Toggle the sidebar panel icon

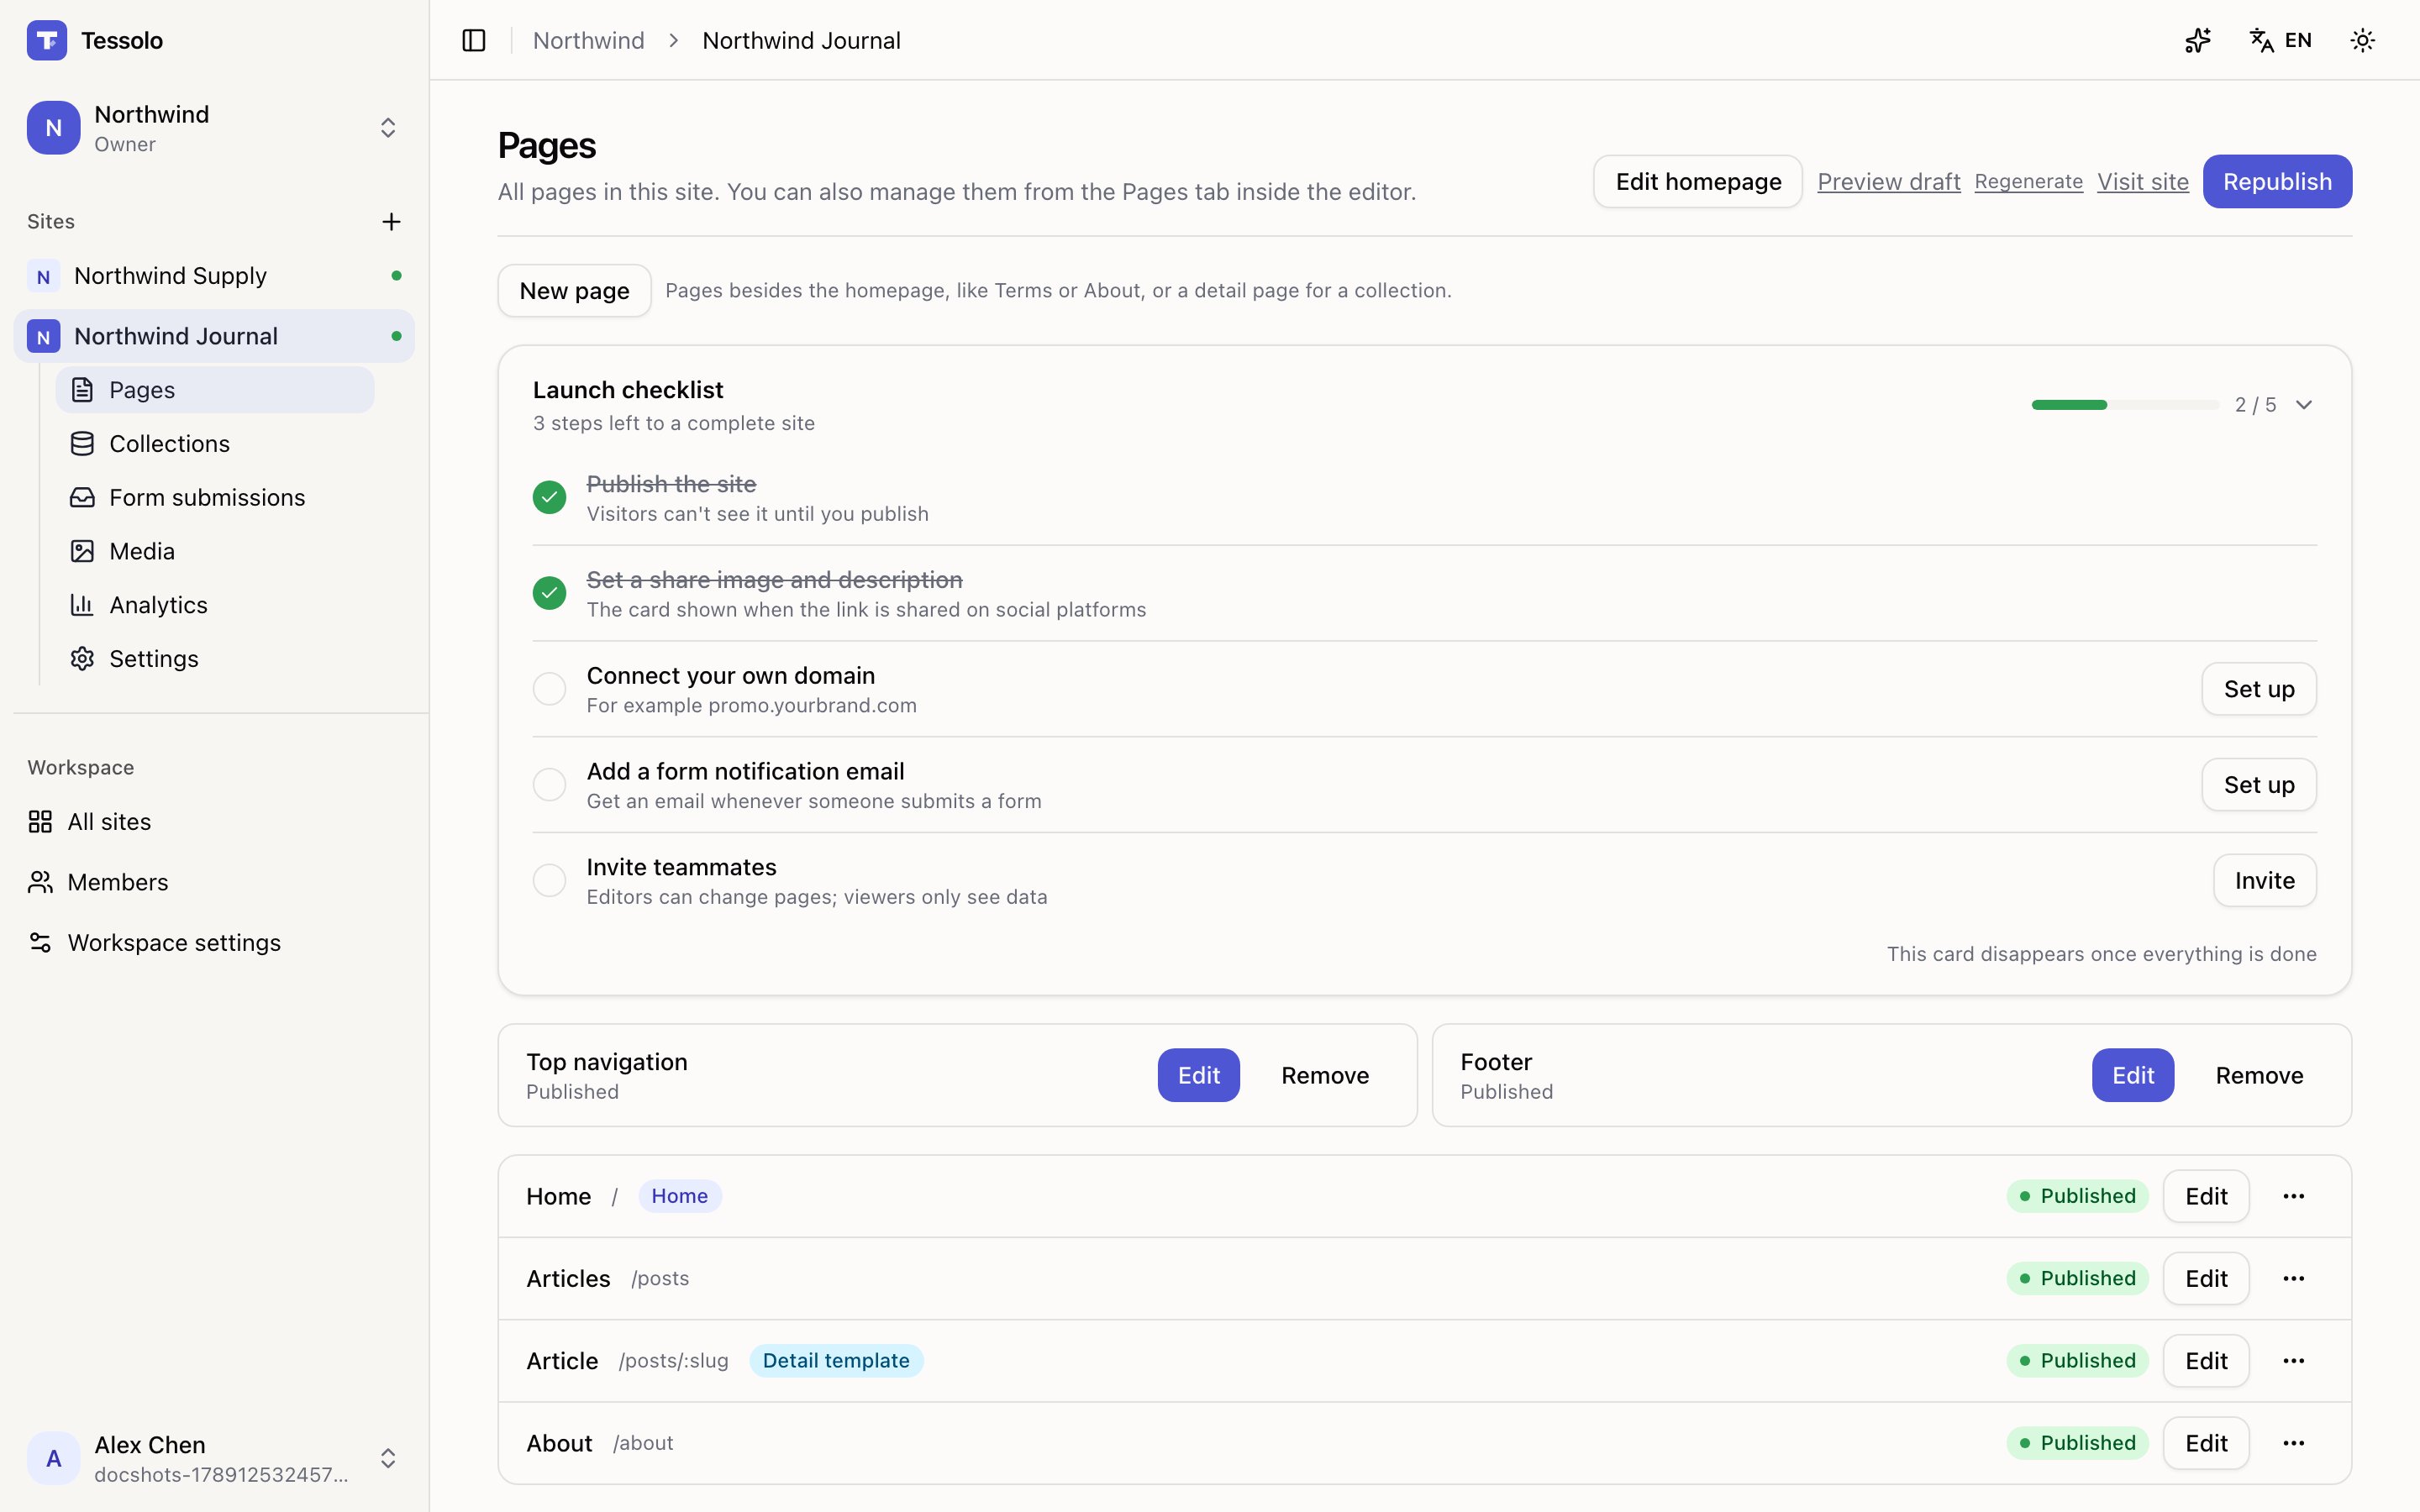pyautogui.click(x=474, y=40)
